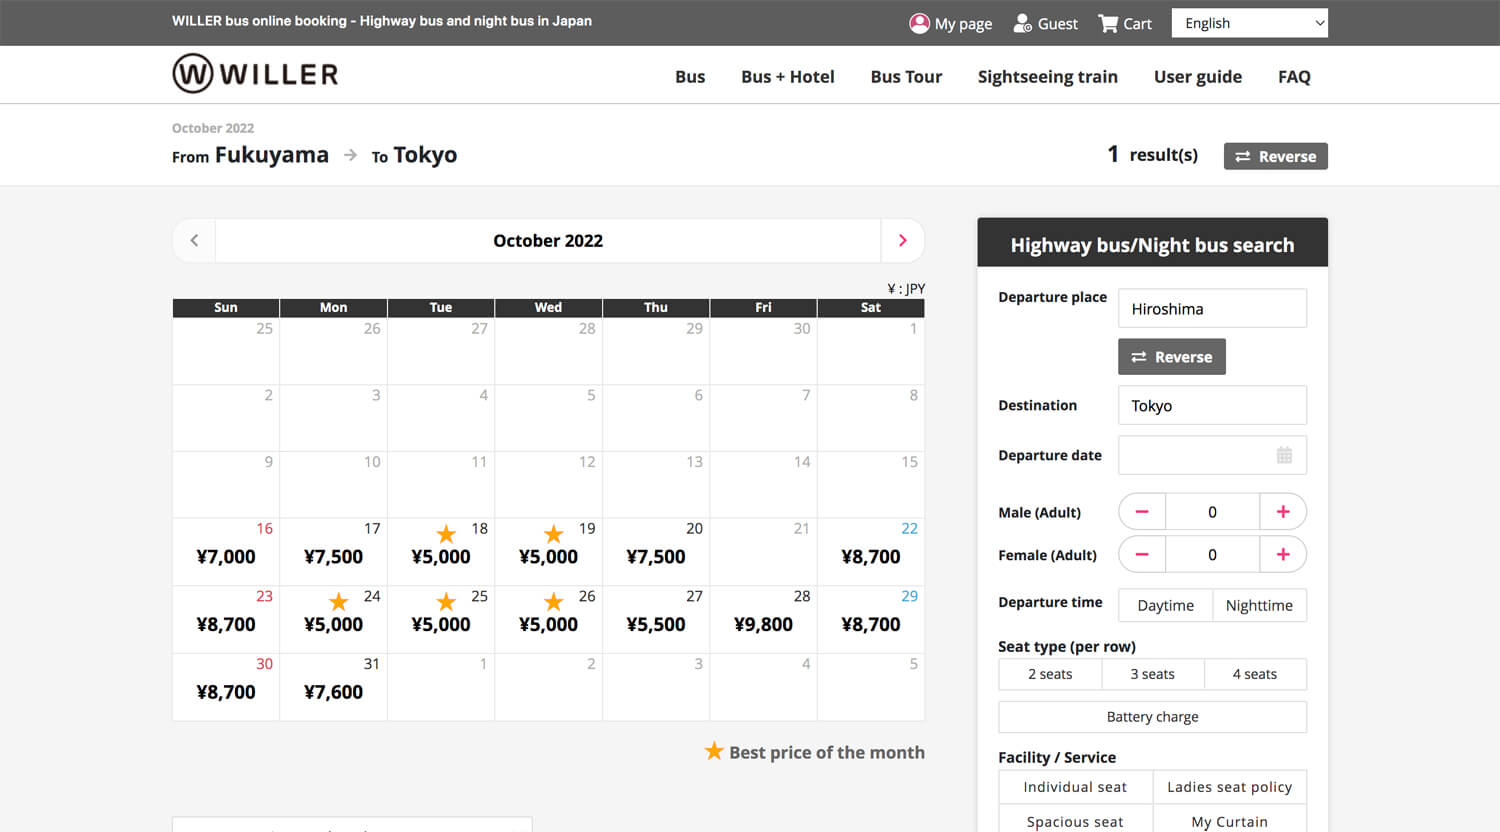Viewport: 1500px width, 832px height.
Task: Select October 25 fare ¥5,000
Action: 441,624
